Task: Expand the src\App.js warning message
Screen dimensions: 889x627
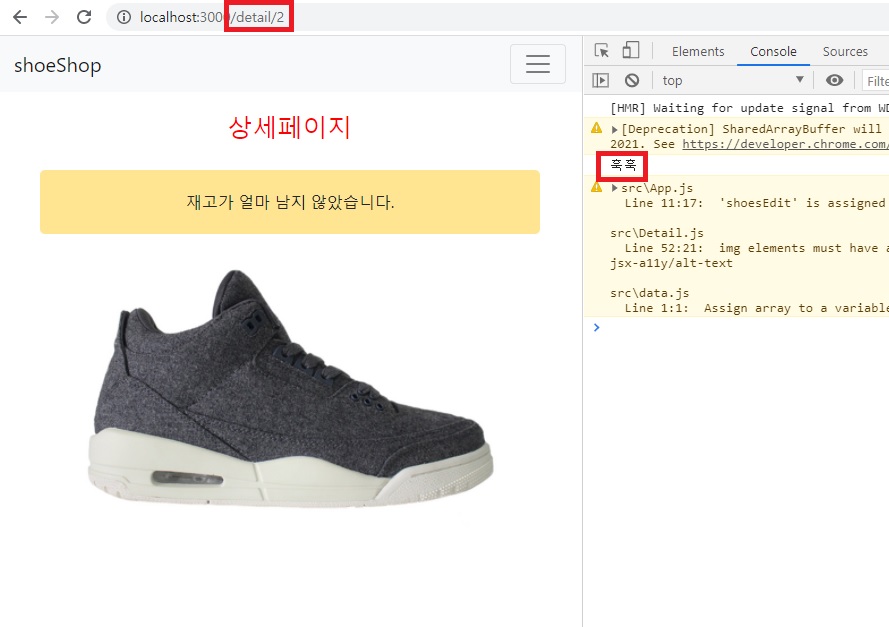Action: (x=615, y=188)
